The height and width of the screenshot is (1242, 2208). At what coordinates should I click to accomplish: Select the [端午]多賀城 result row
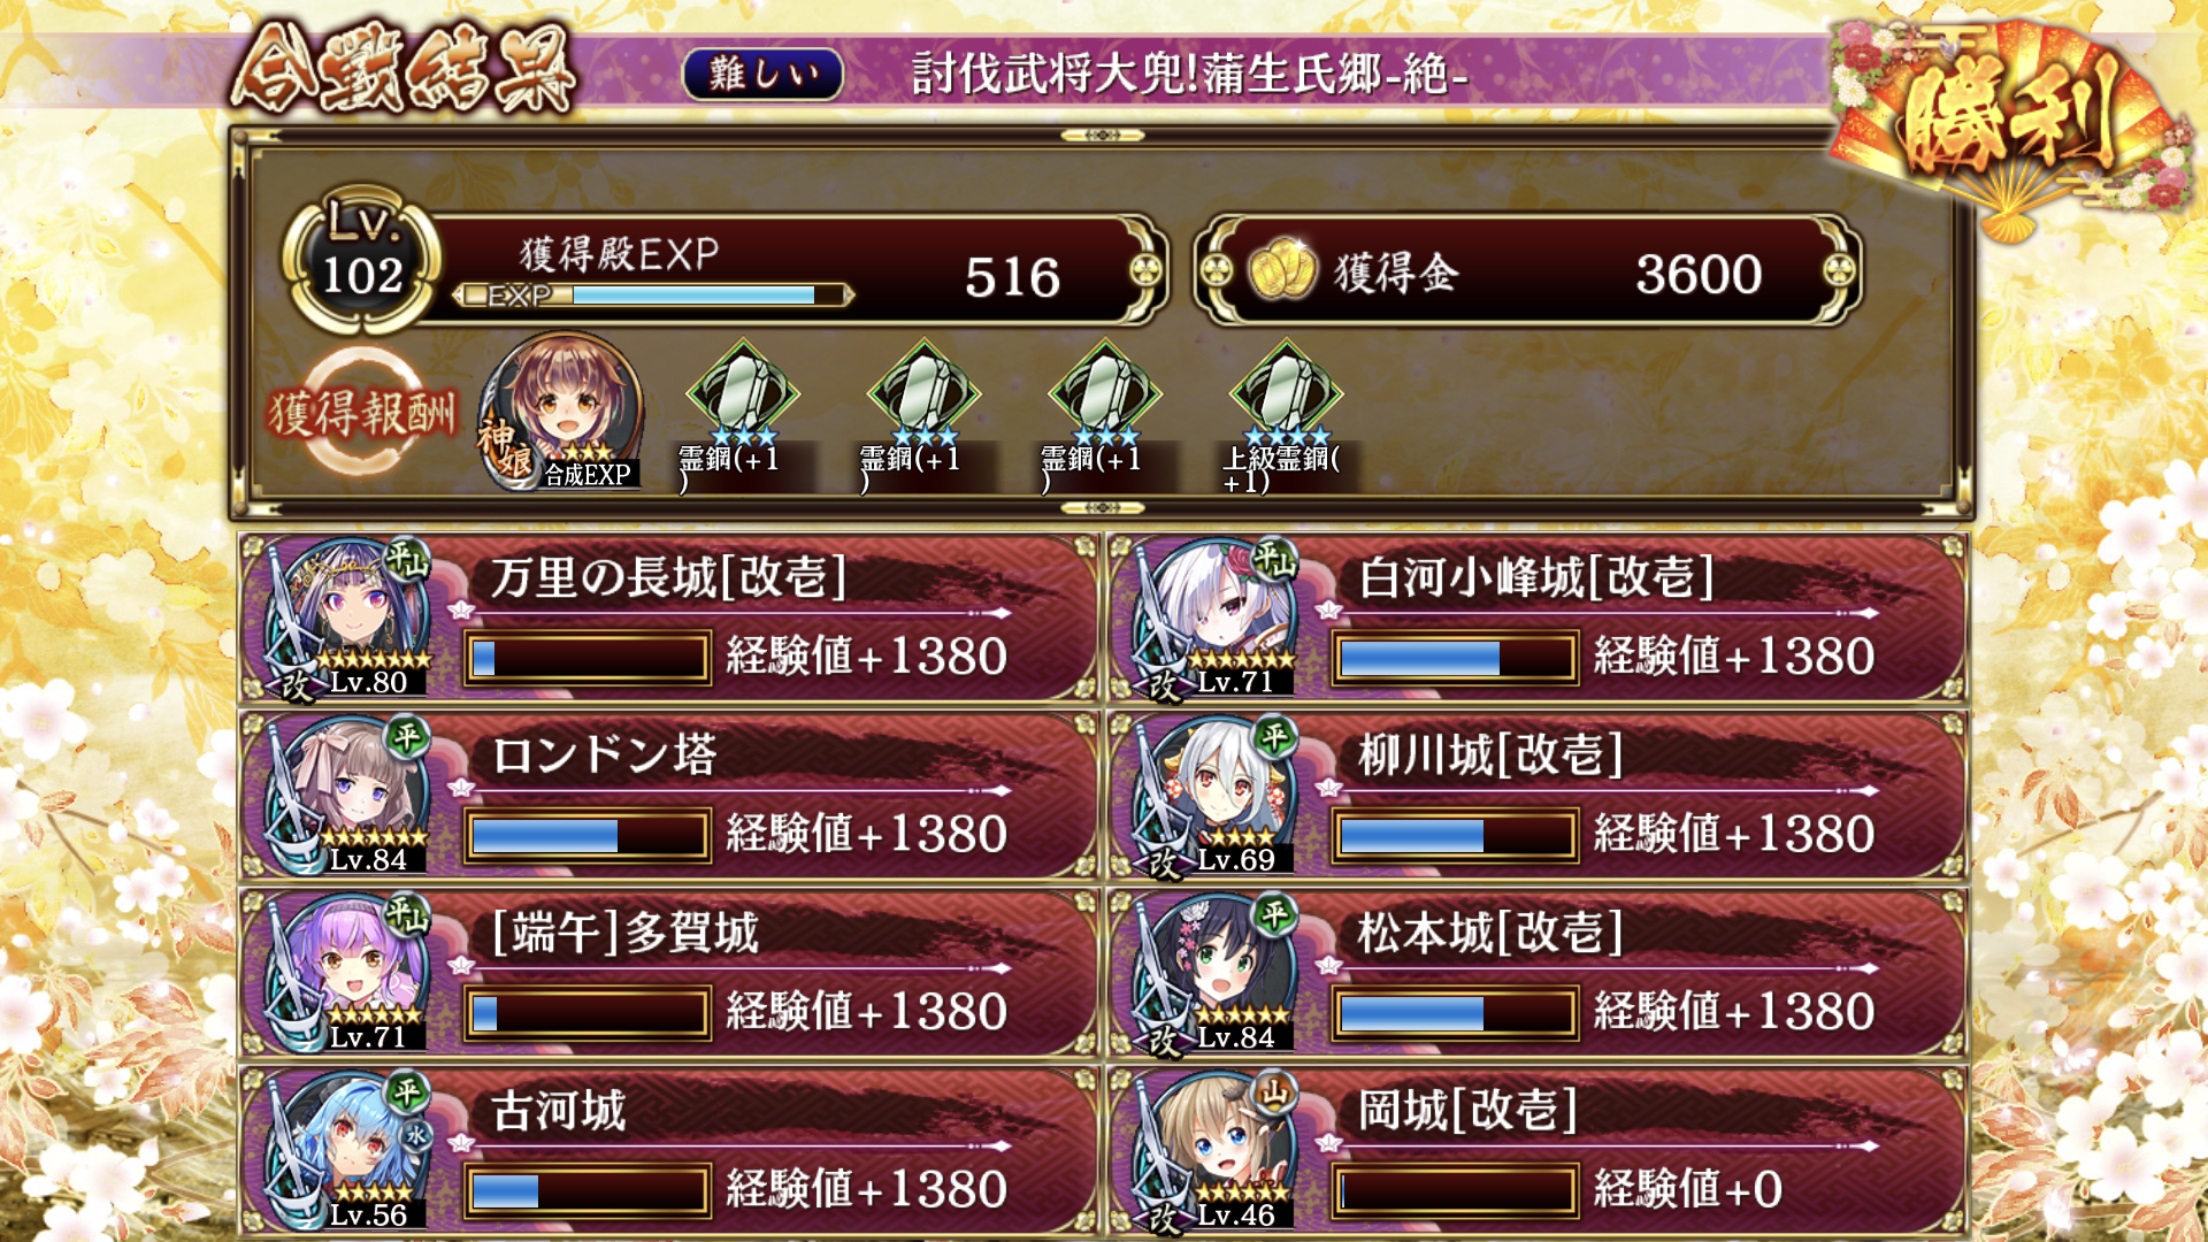point(669,973)
